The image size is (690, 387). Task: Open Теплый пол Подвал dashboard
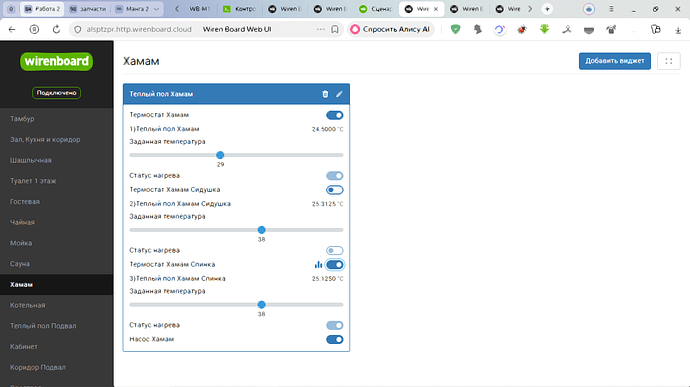coord(57,325)
